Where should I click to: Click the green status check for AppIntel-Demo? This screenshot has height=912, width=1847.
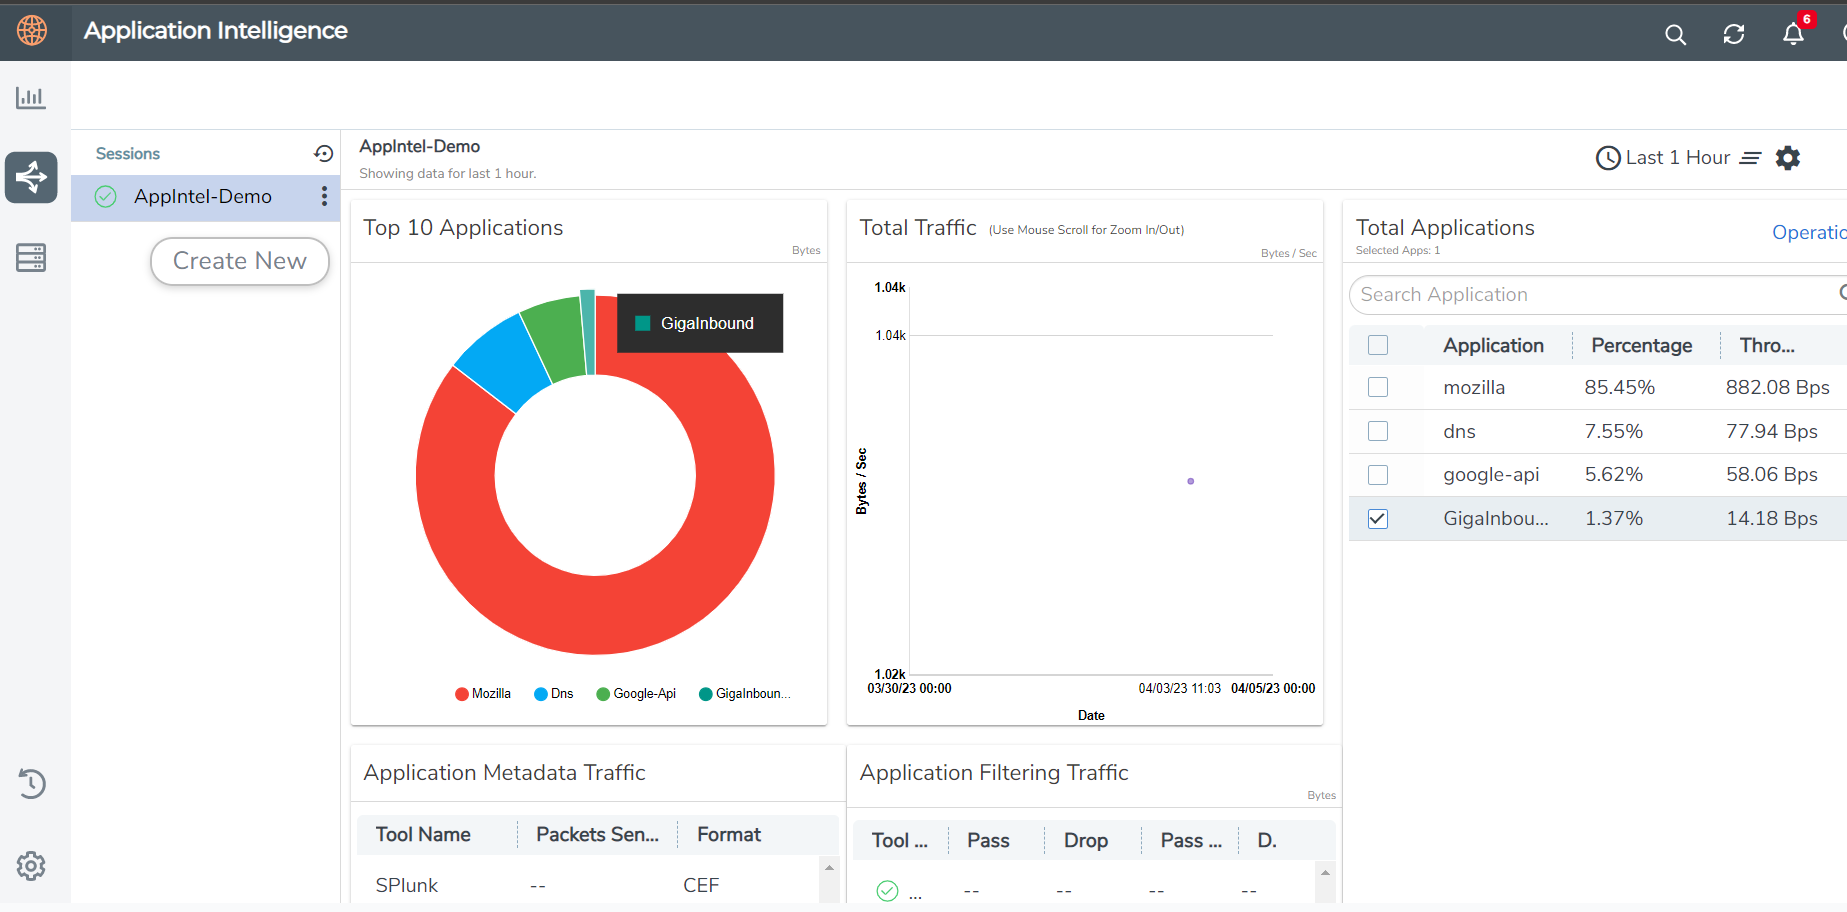pyautogui.click(x=106, y=197)
